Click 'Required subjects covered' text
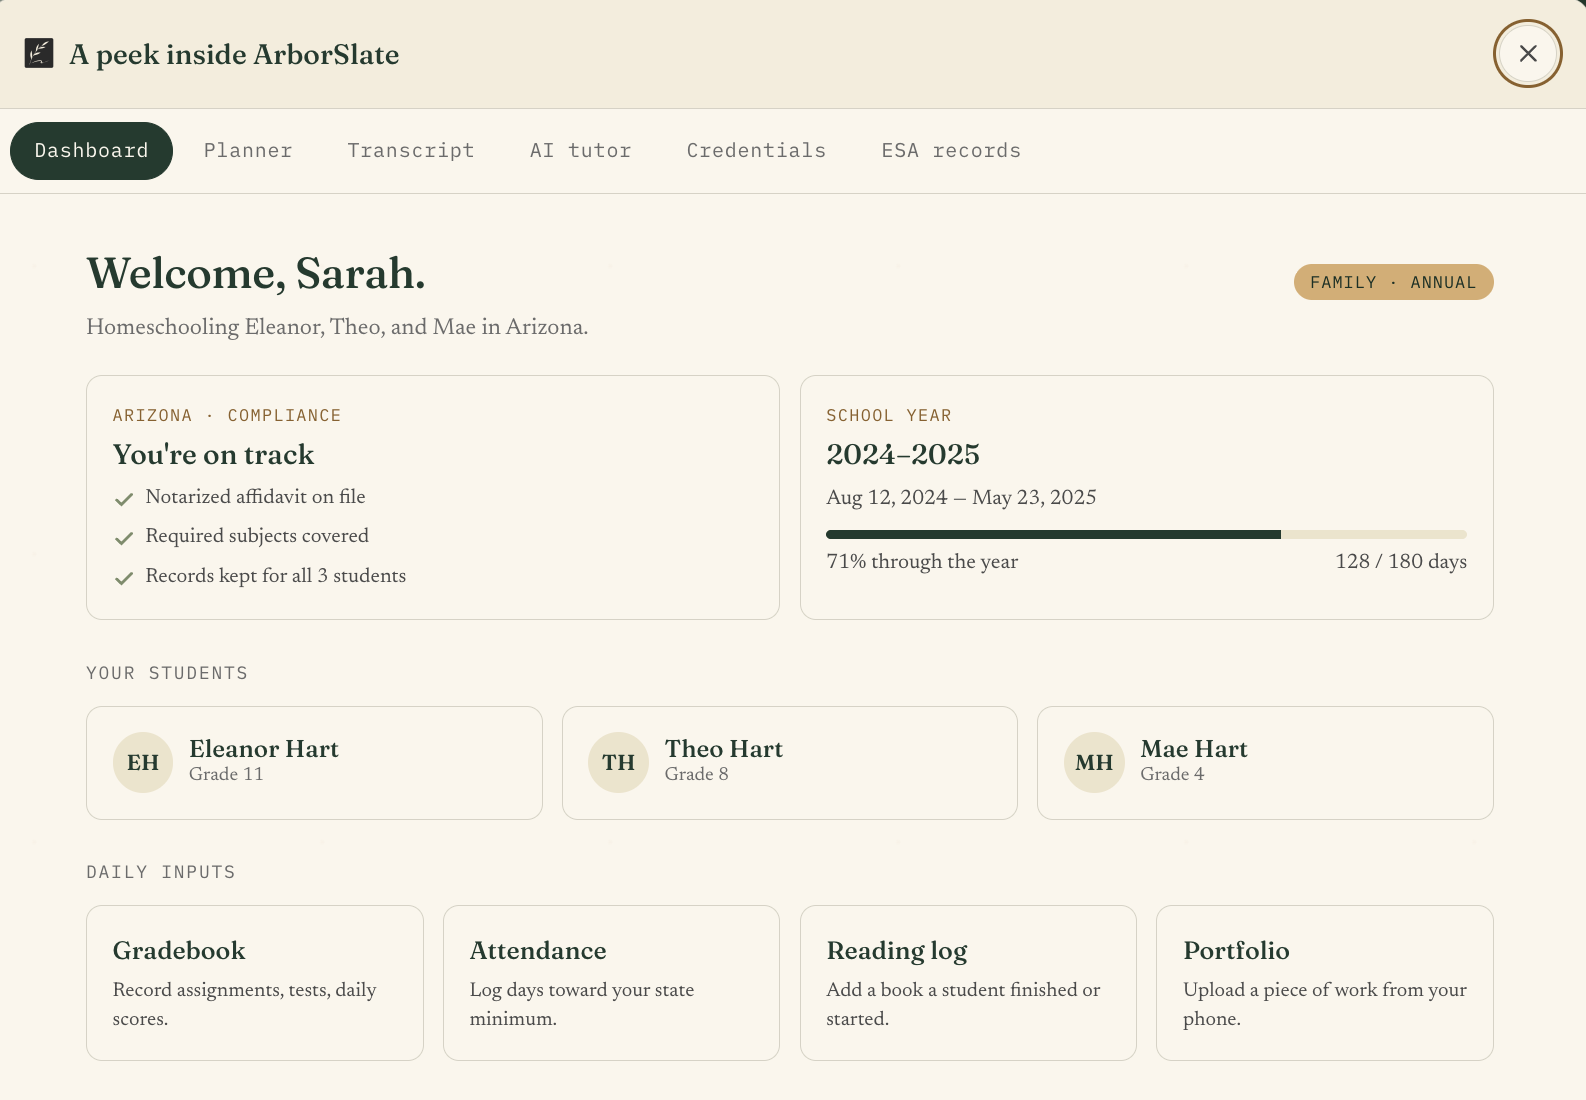The image size is (1586, 1100). [257, 536]
